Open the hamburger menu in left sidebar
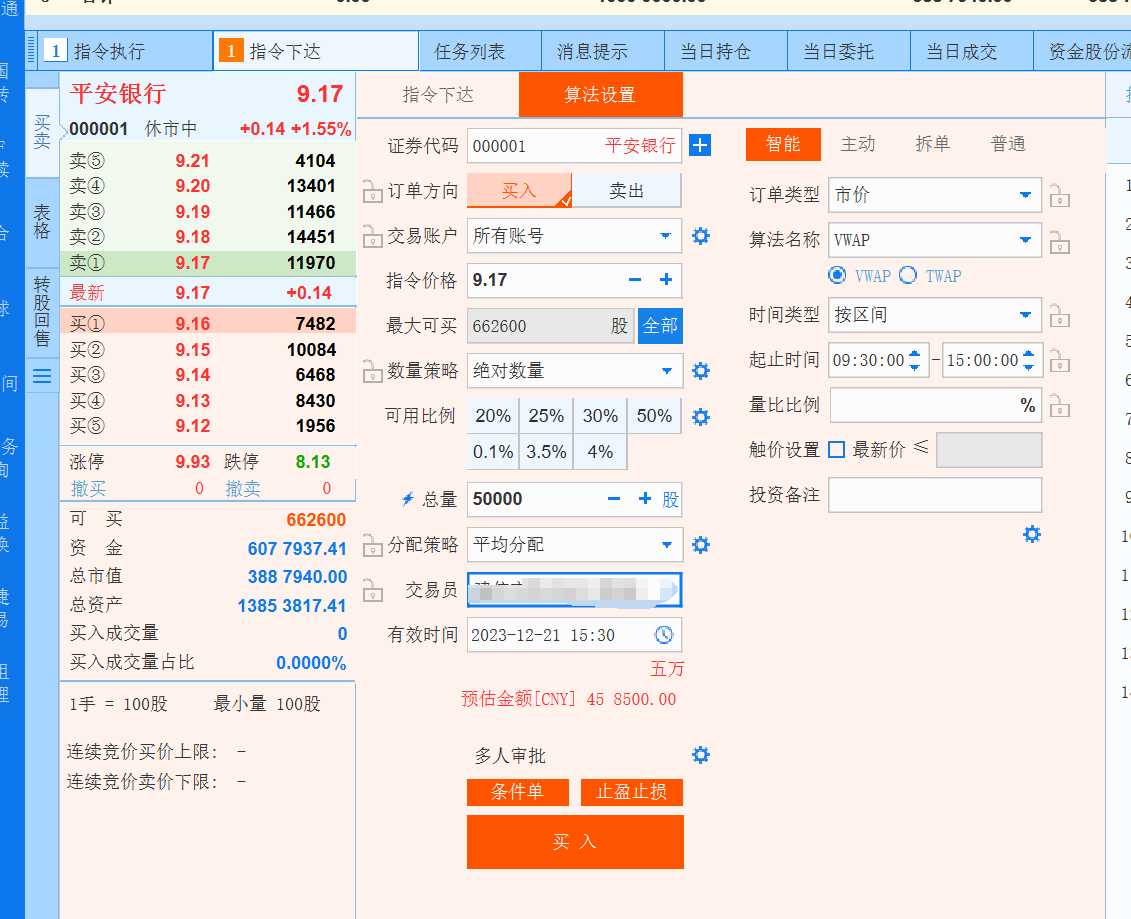This screenshot has width=1131, height=919. (42, 376)
